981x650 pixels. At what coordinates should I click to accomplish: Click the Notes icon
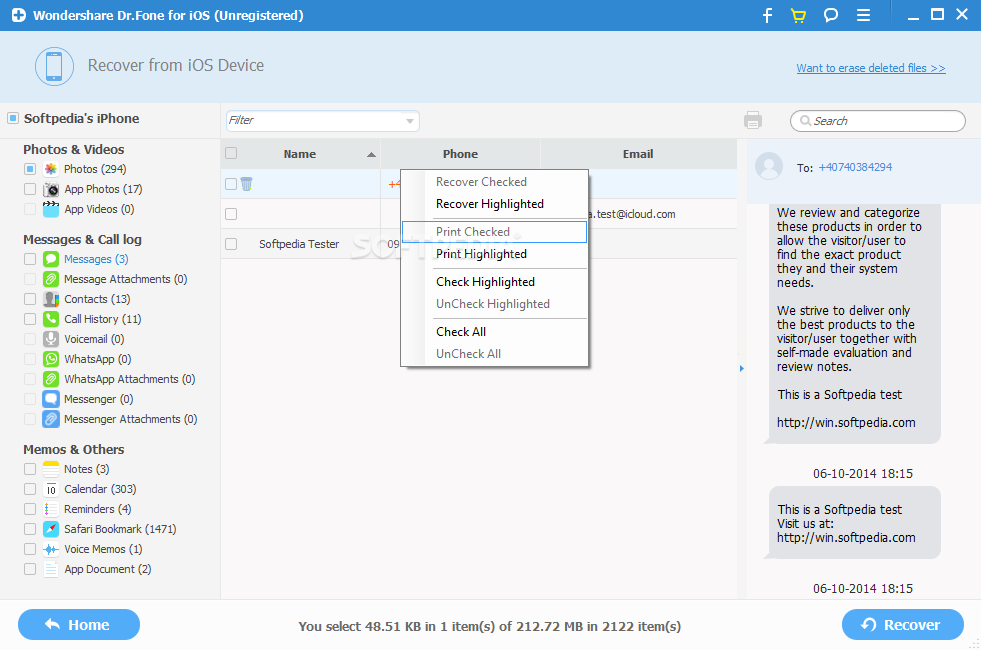point(51,469)
